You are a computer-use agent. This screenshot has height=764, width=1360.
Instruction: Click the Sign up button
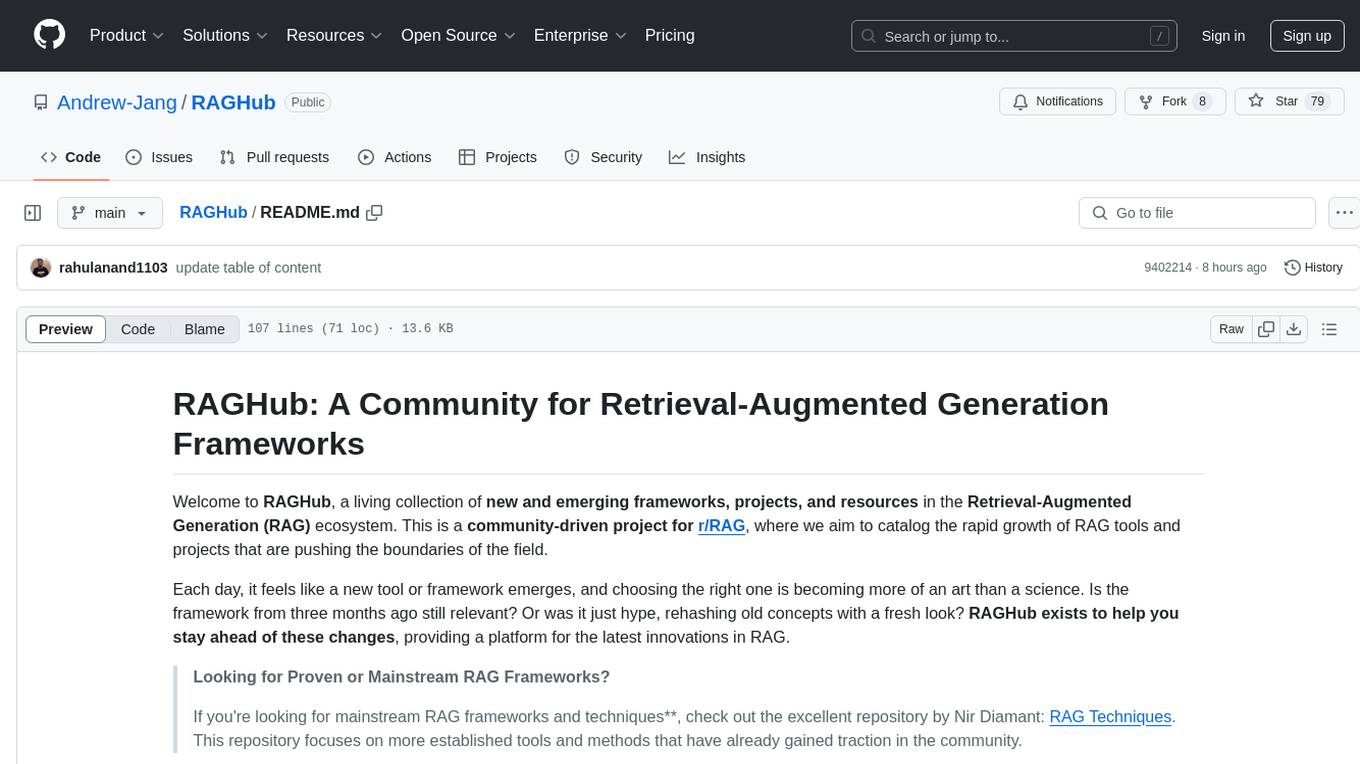(1307, 36)
